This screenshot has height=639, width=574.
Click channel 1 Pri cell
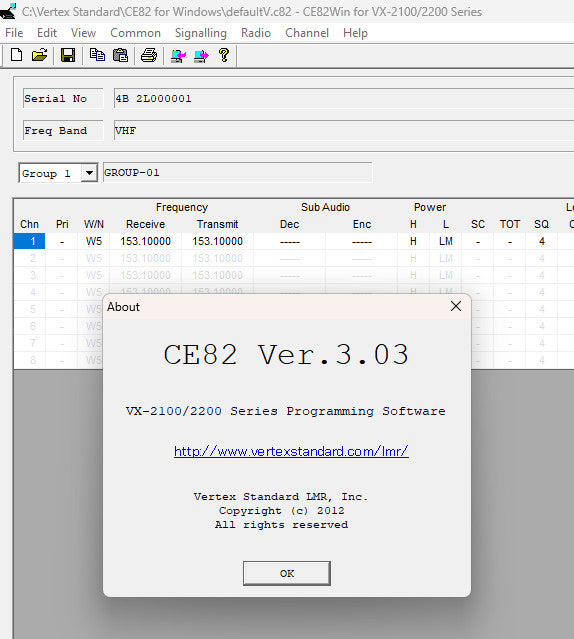(x=62, y=241)
